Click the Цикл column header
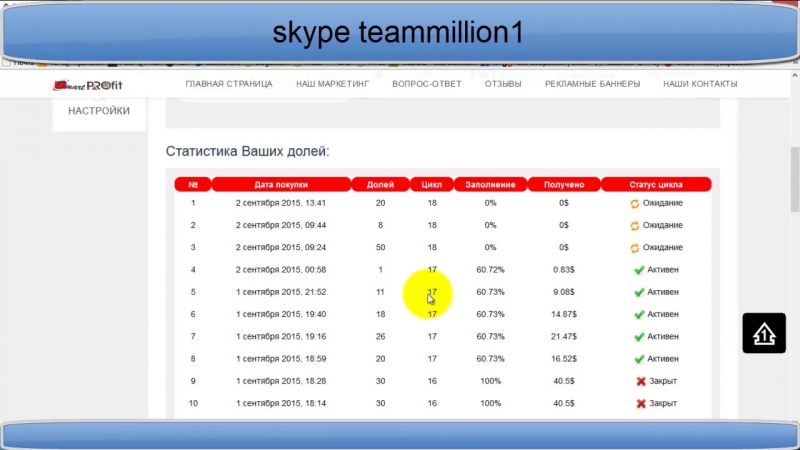The width and height of the screenshot is (800, 450). pyautogui.click(x=432, y=185)
